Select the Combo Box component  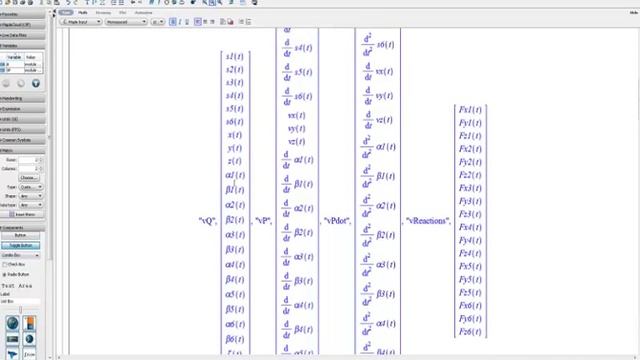[20, 255]
